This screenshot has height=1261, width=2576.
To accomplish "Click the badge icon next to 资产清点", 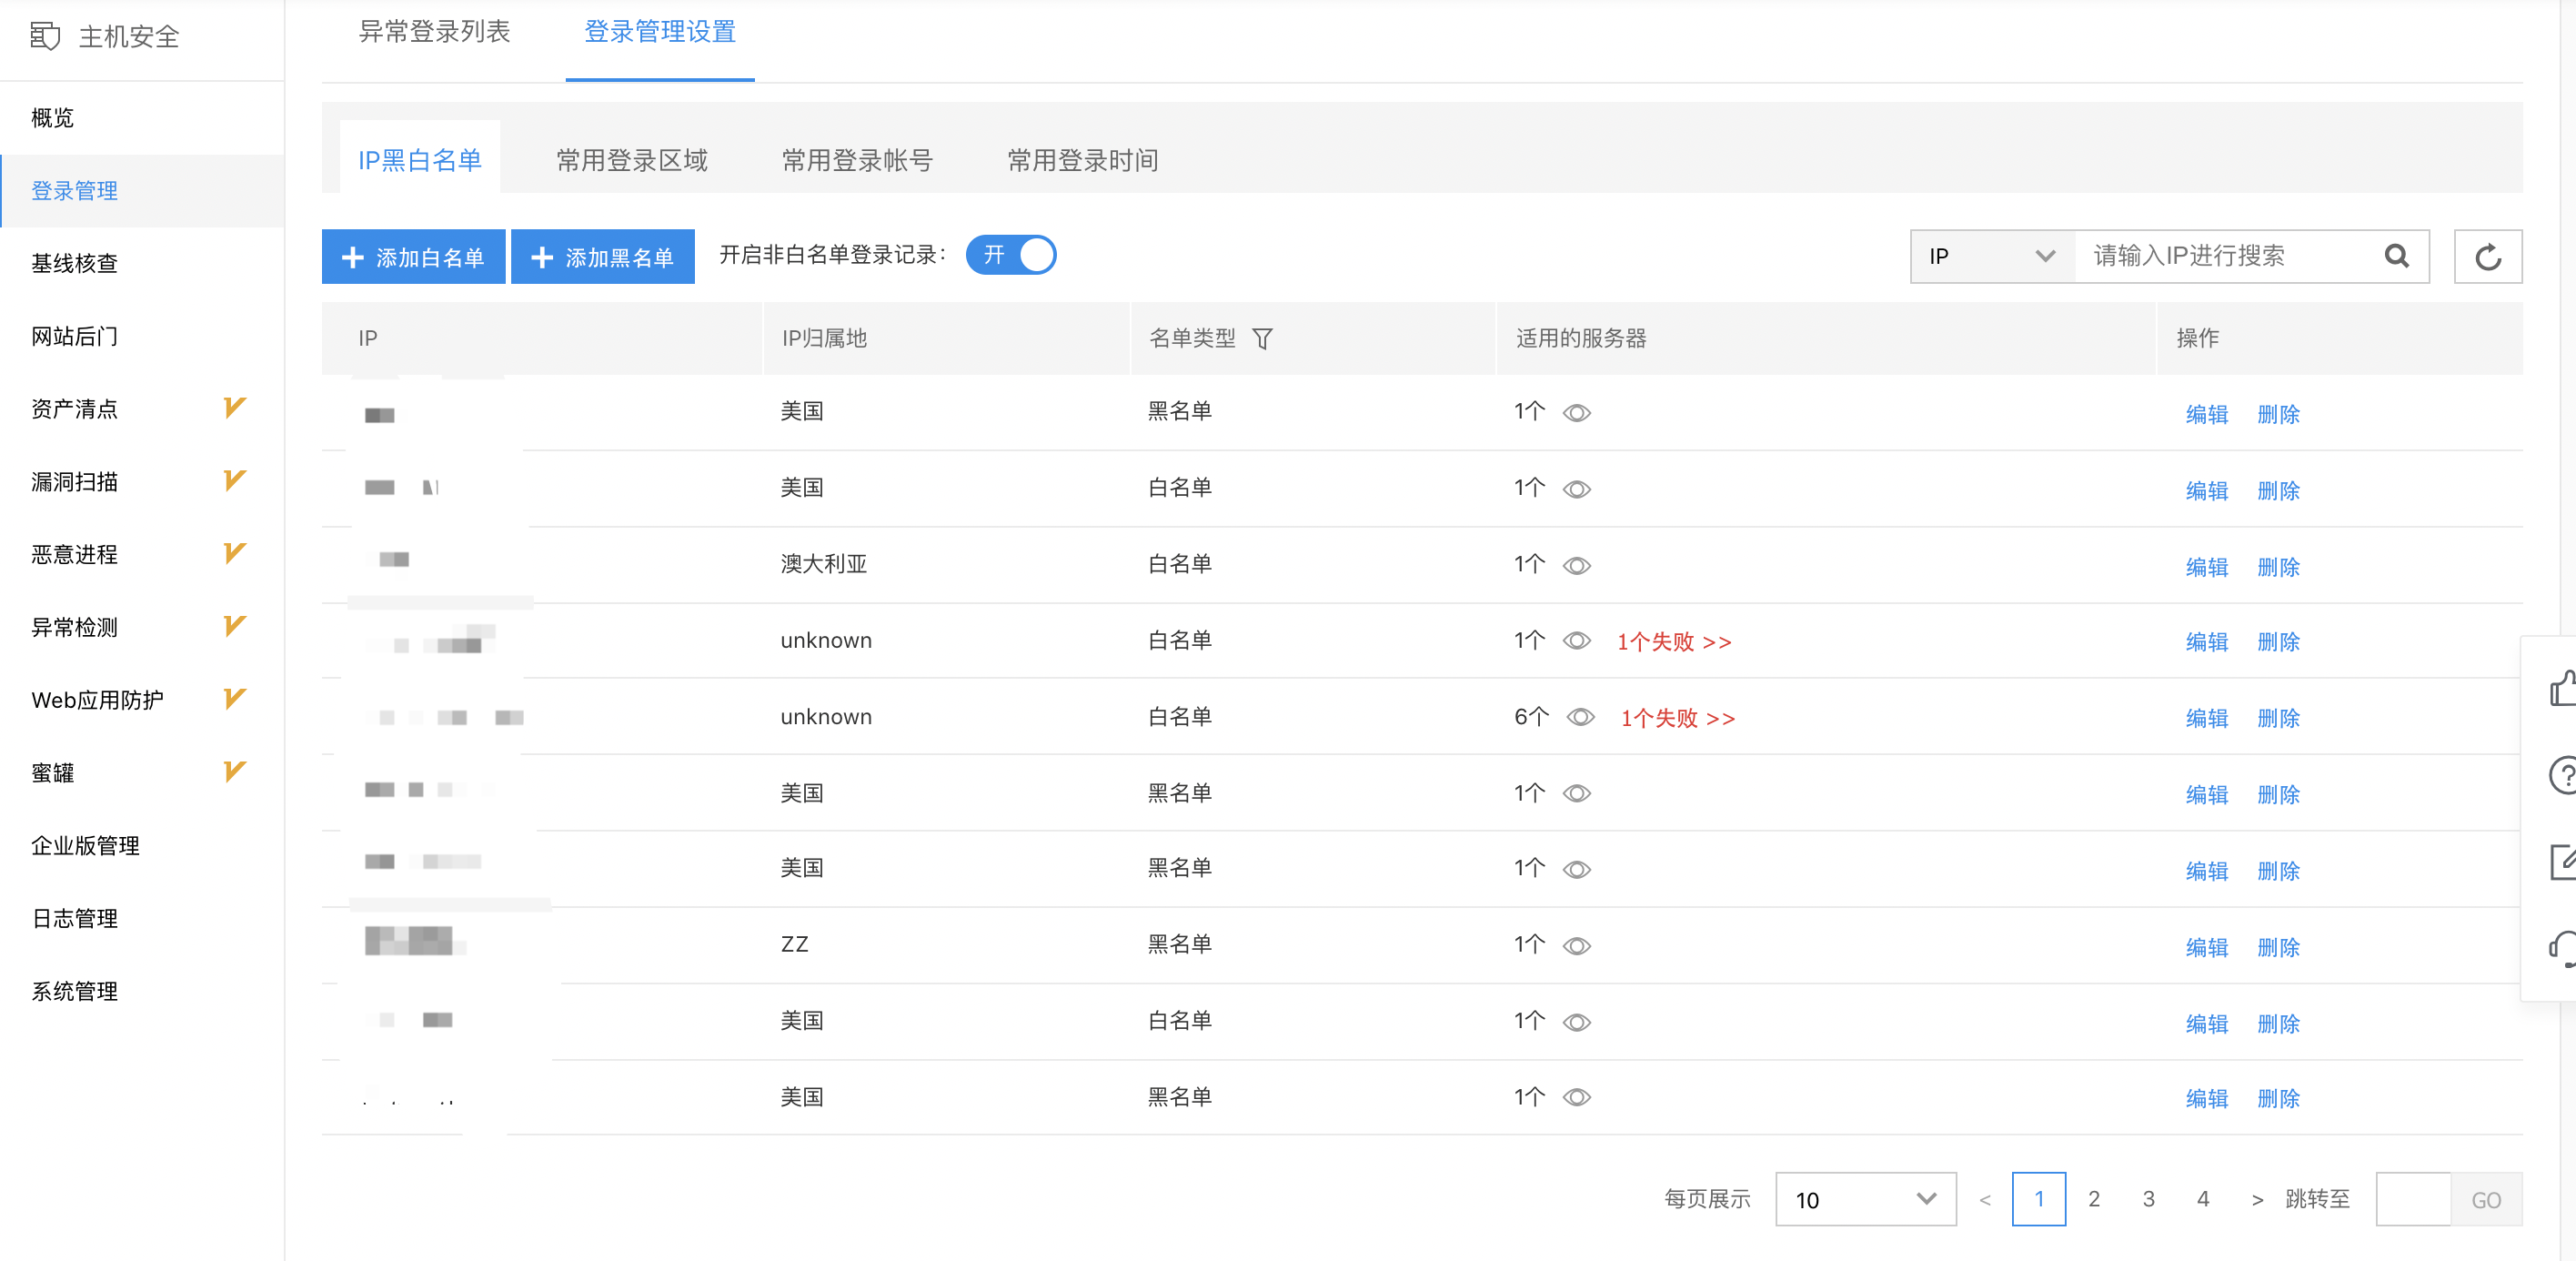I will (234, 407).
